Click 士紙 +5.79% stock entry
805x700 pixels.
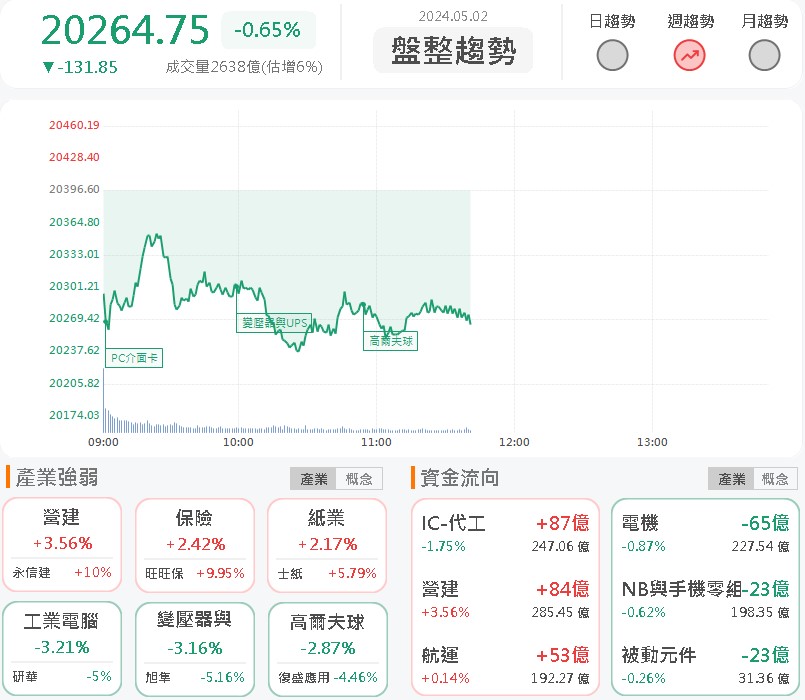tap(327, 573)
